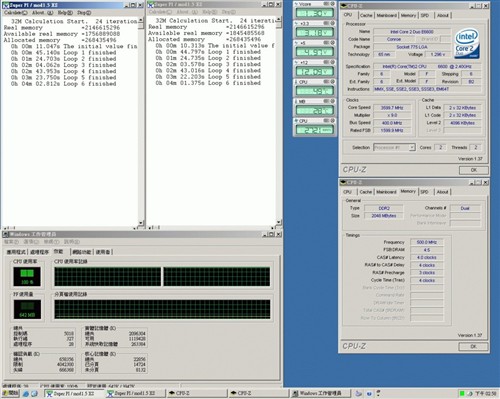500x399 pixels.
Task: Click the gray rectangular button on the +12 widget
Action: pos(326,62)
